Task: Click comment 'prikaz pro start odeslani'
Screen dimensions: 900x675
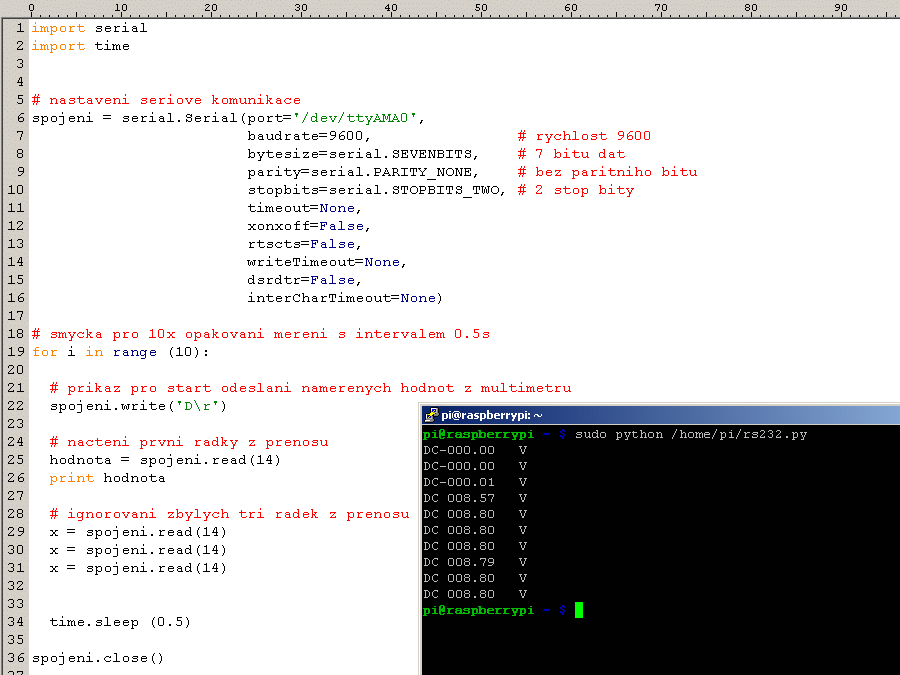Action: pos(311,388)
